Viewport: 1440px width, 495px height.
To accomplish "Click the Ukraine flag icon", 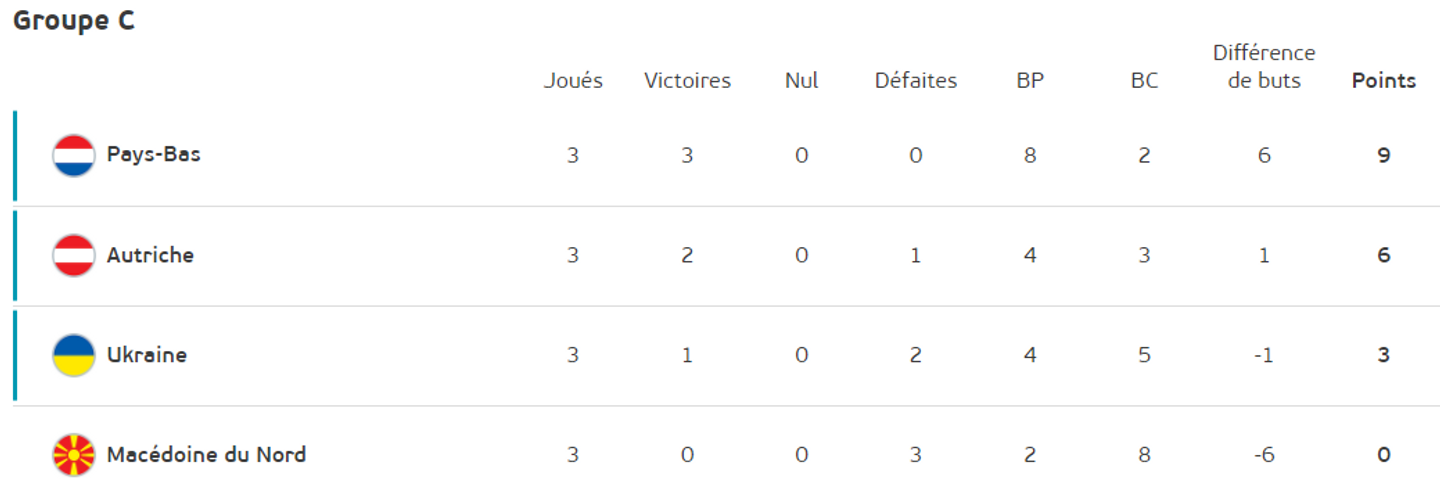I will pyautogui.click(x=74, y=356).
